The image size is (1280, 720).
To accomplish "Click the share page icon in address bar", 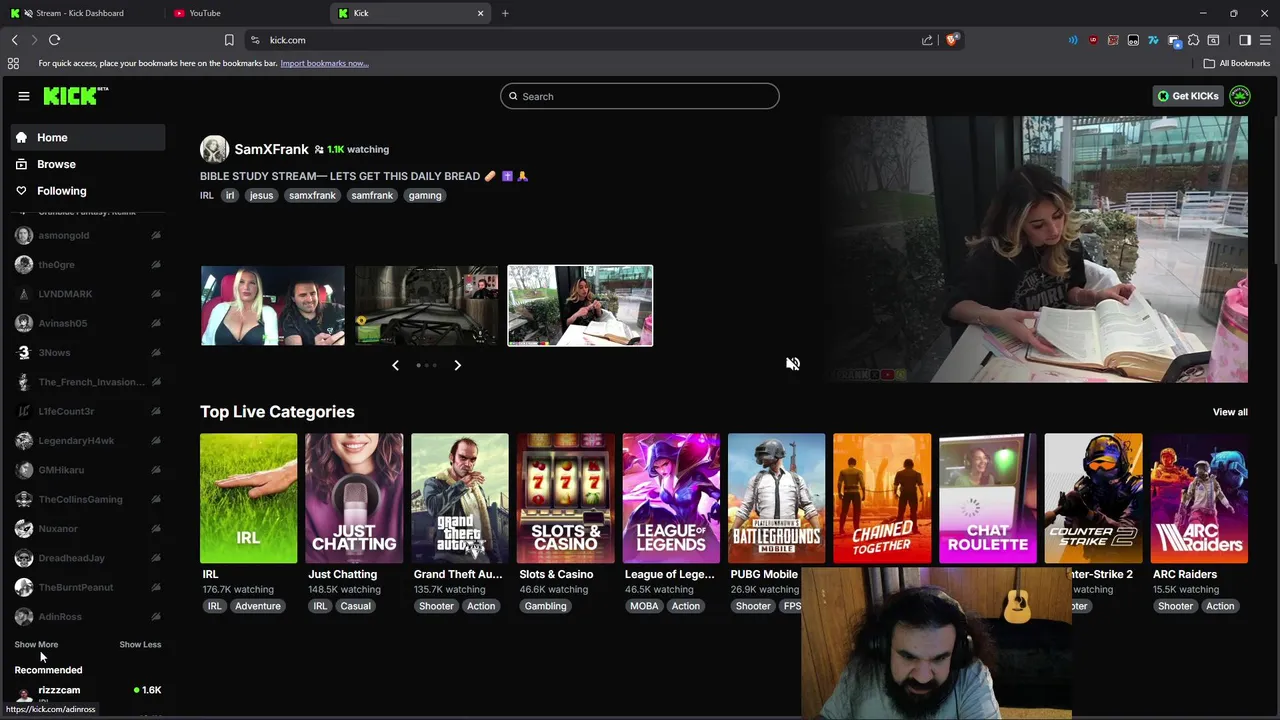I will [927, 40].
